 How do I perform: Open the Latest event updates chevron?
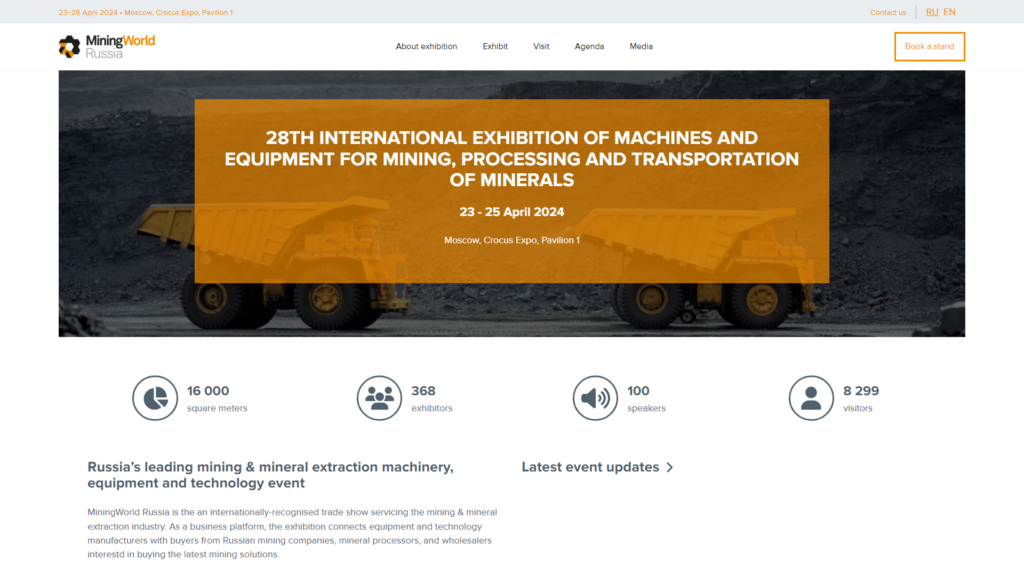coord(669,468)
